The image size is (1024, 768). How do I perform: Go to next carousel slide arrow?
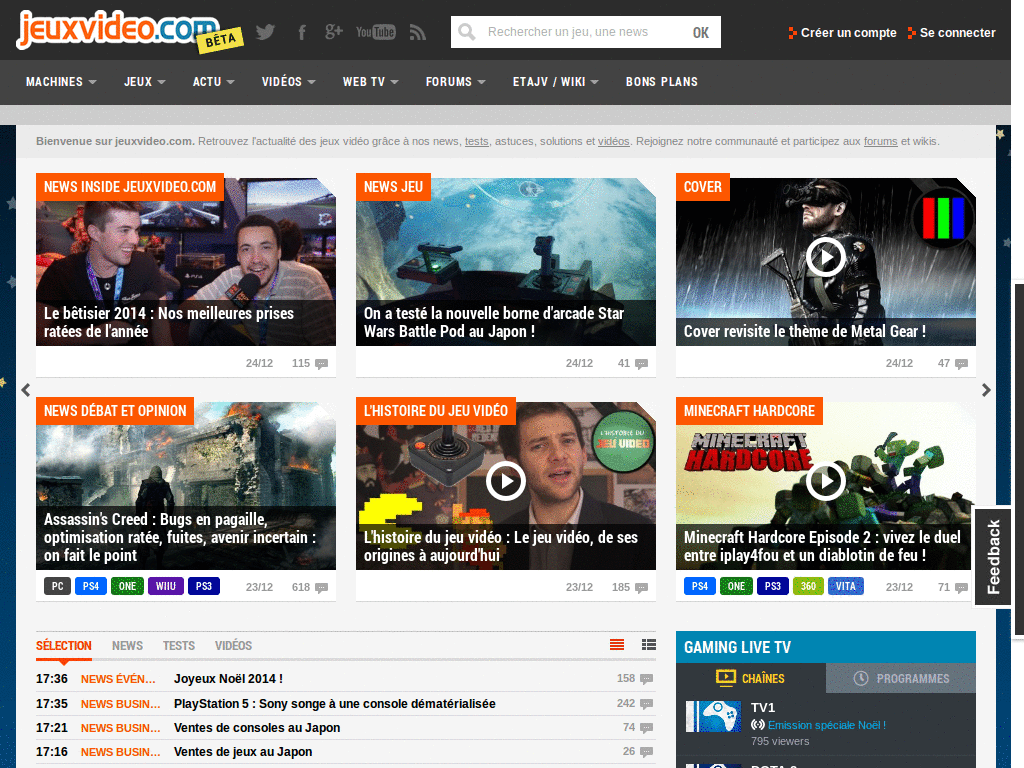click(x=986, y=390)
